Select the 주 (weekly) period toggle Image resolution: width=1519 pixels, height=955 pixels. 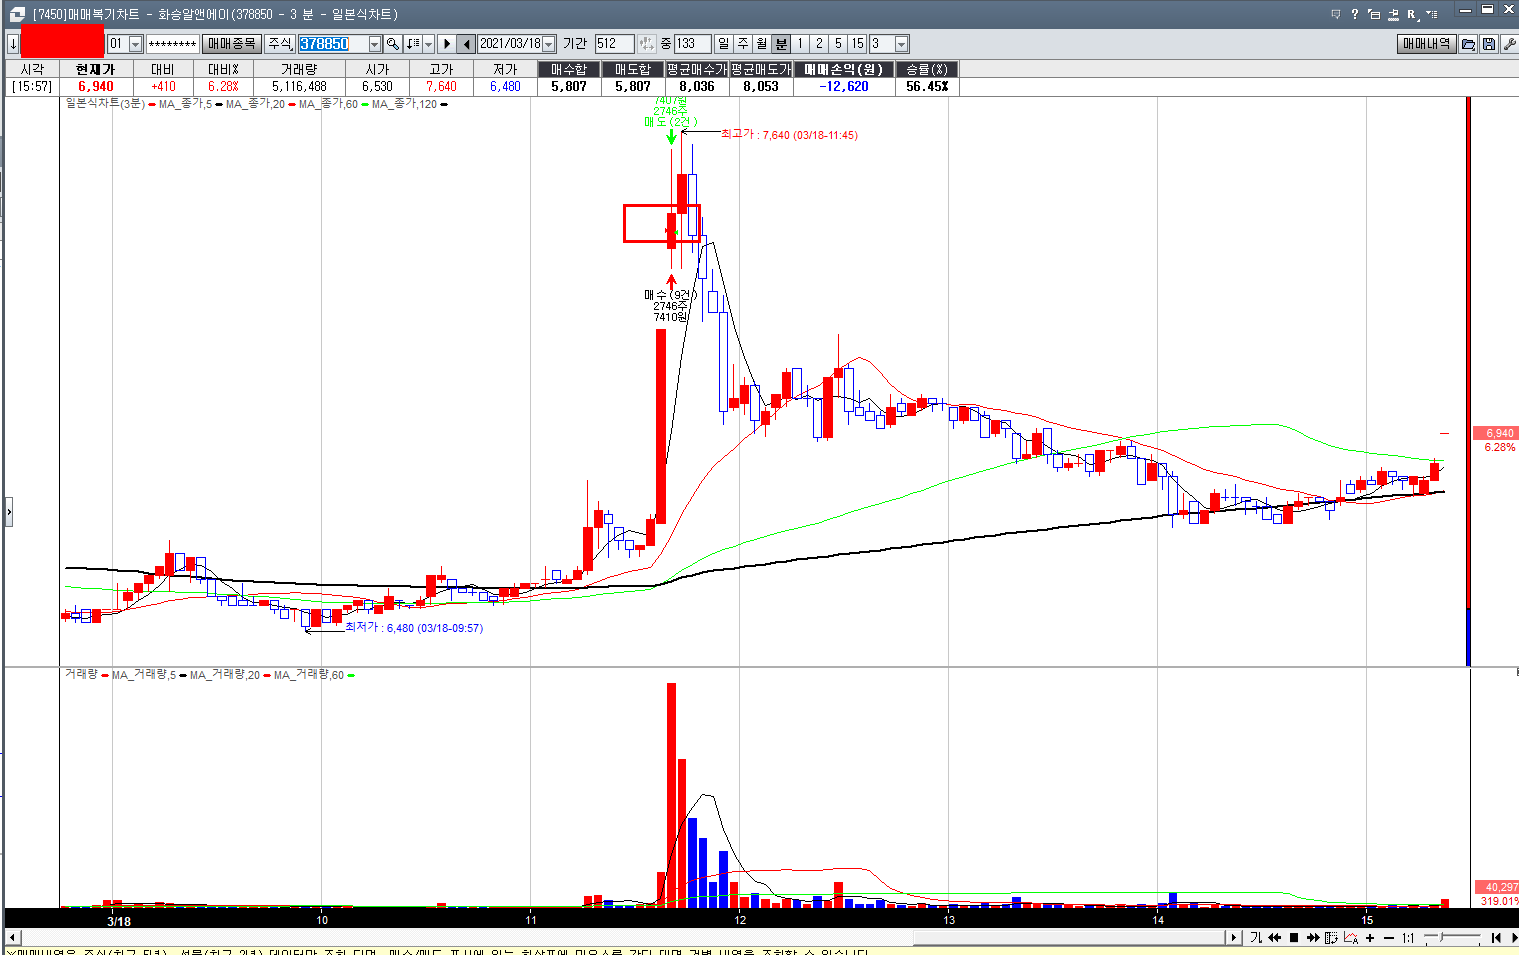[742, 44]
